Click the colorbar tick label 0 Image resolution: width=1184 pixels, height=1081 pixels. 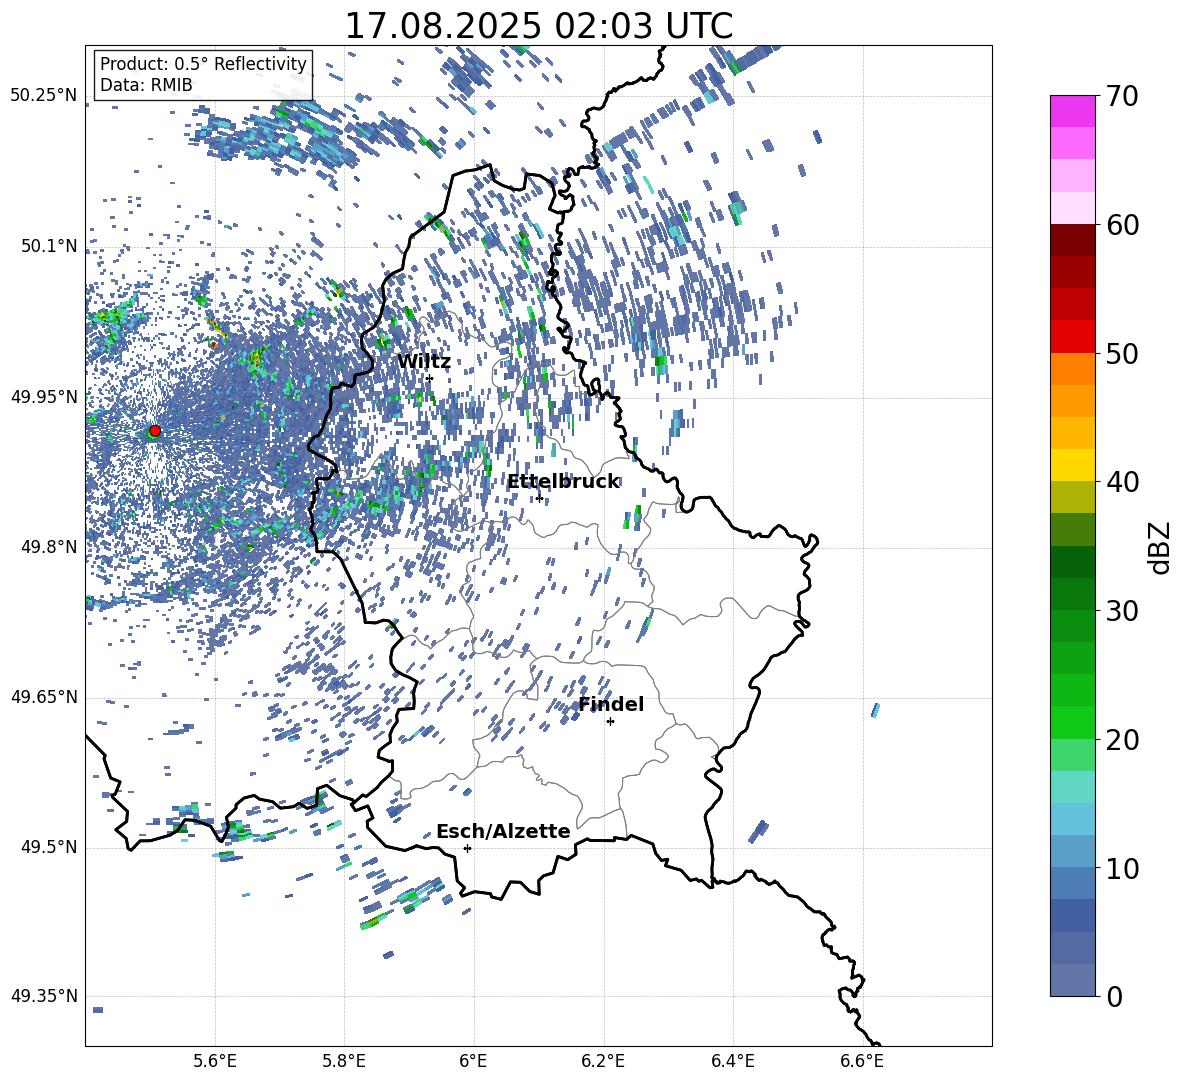pyautogui.click(x=1114, y=996)
